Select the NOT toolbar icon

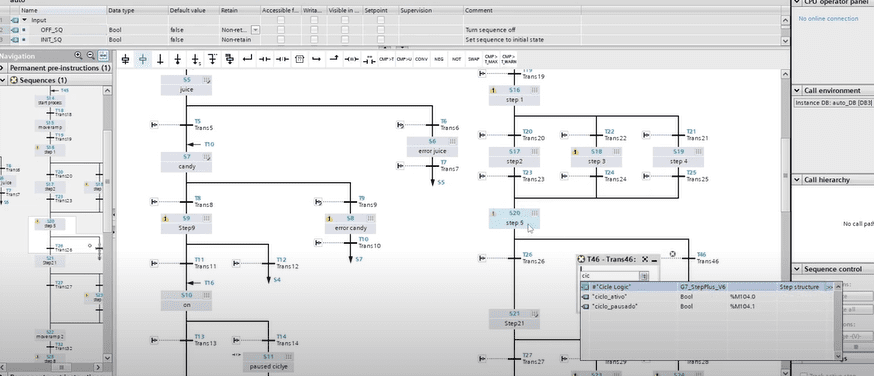456,58
